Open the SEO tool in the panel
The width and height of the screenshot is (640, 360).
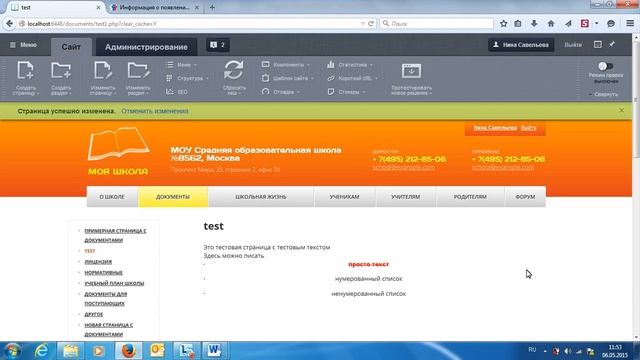click(177, 92)
